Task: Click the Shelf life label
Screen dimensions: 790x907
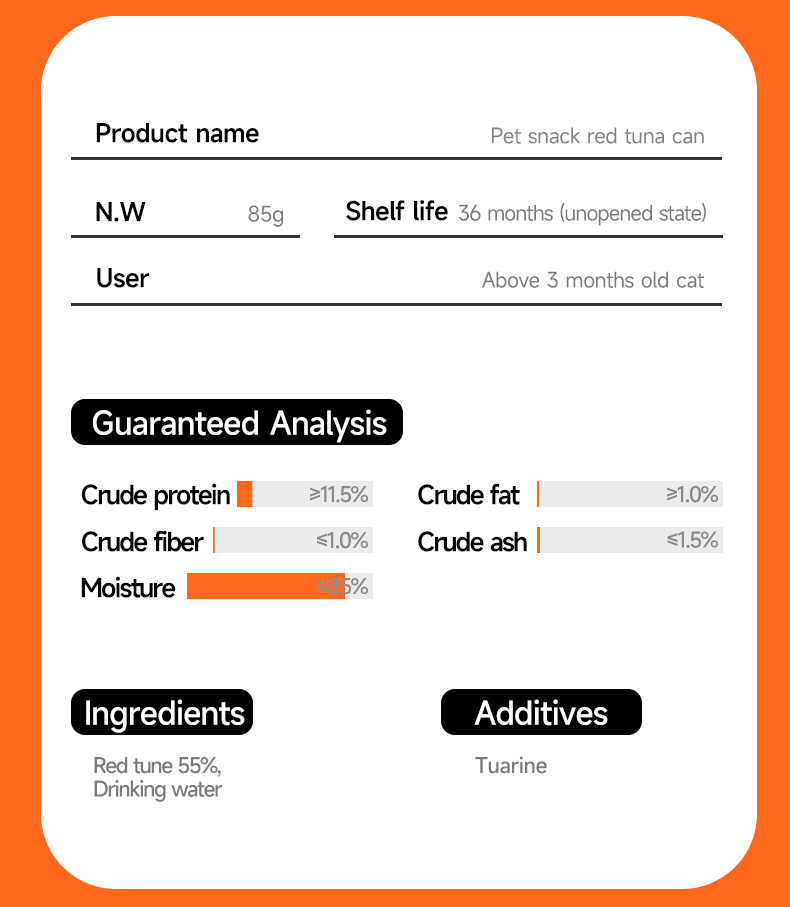Action: pyautogui.click(x=397, y=211)
